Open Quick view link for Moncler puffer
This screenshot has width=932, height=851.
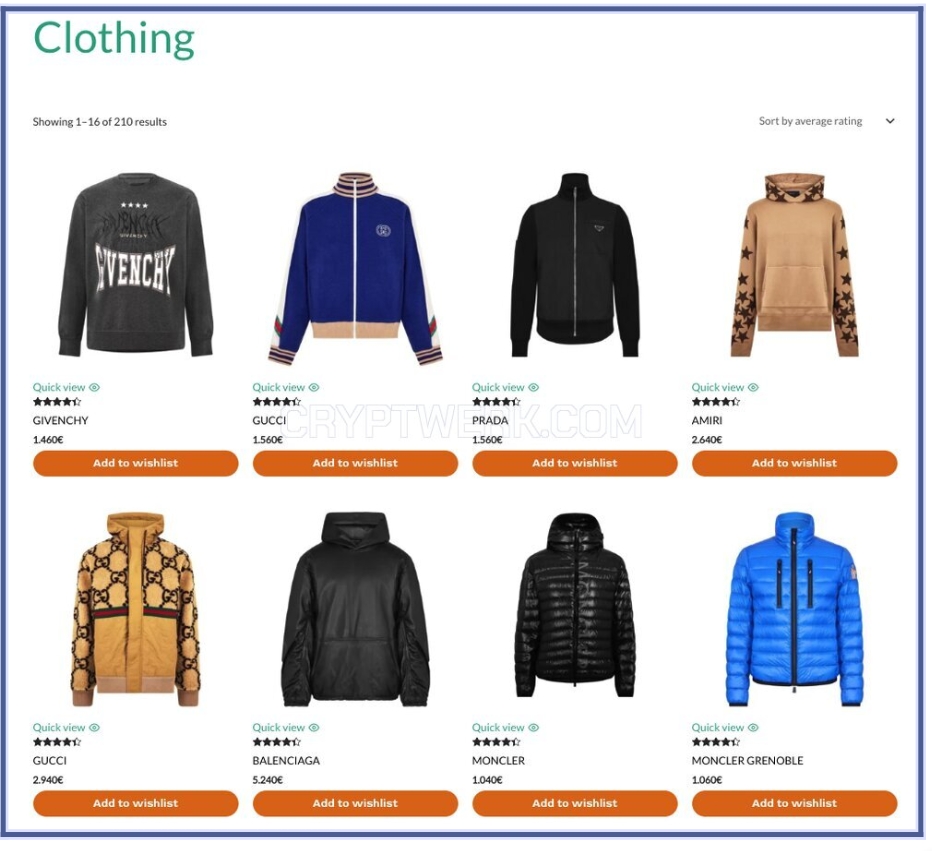(498, 727)
